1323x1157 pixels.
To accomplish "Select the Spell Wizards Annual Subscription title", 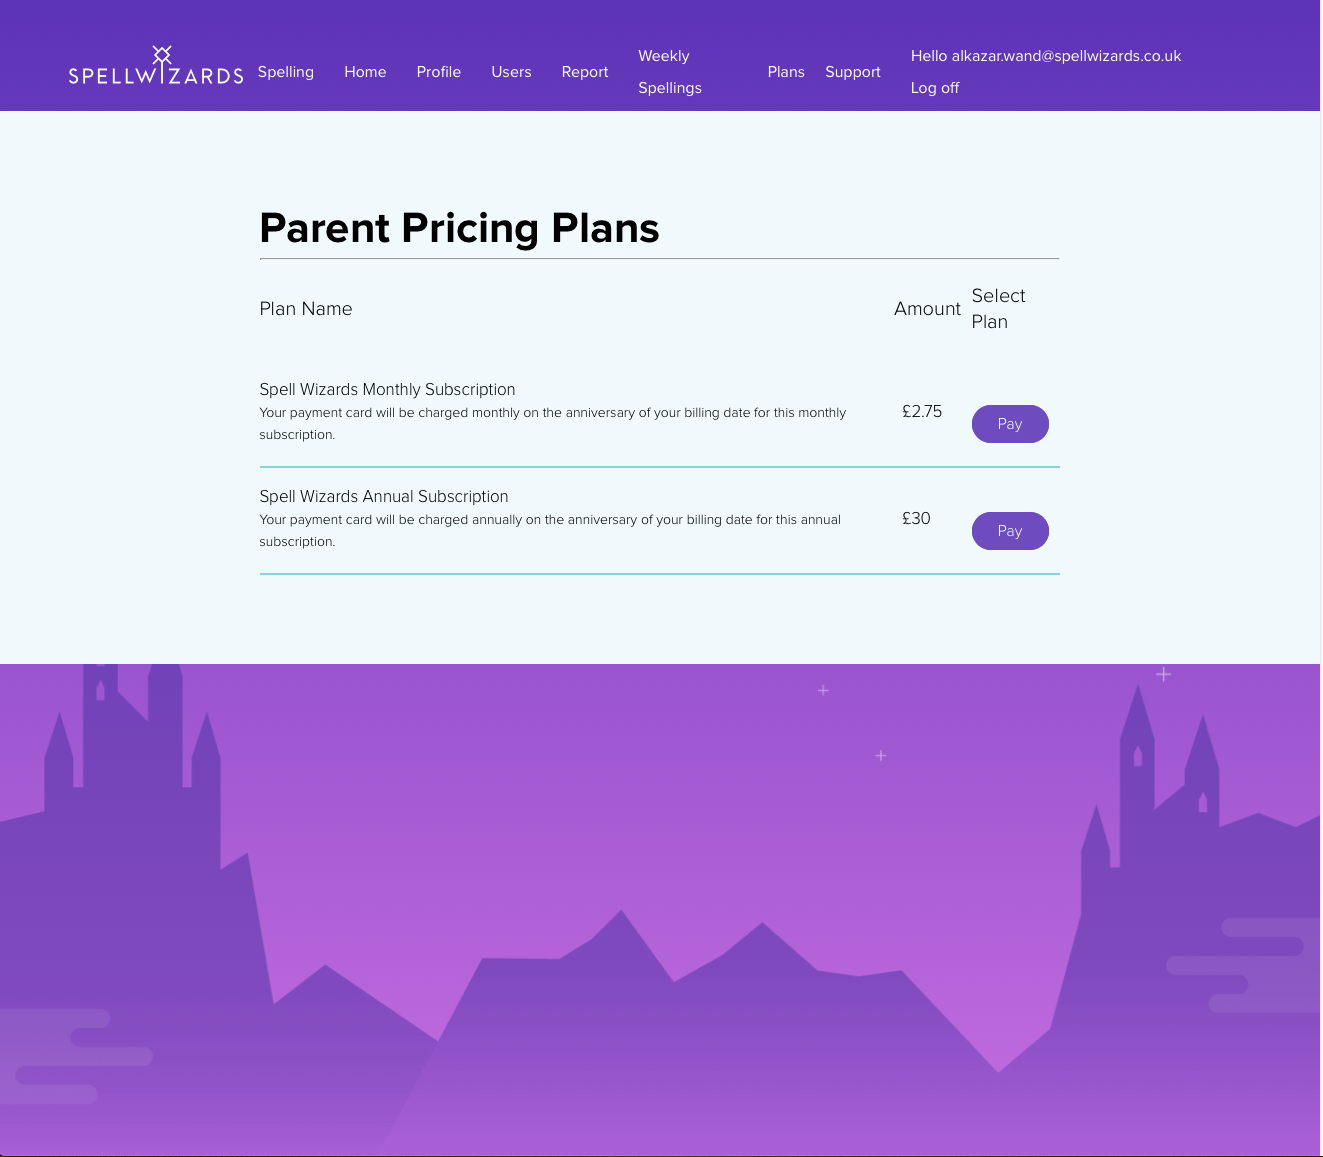I will 384,497.
